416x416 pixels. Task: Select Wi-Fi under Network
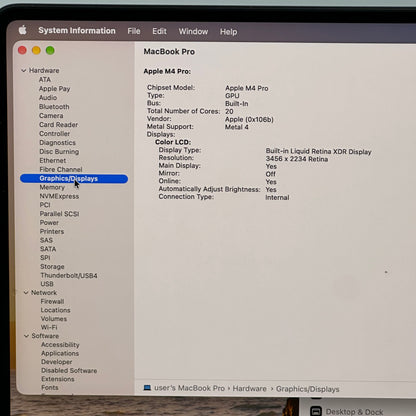[x=49, y=327]
